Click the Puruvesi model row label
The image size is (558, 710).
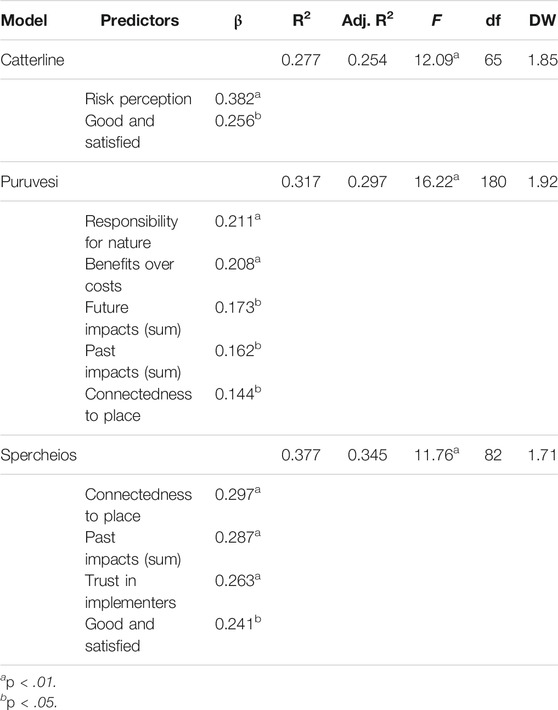29,182
